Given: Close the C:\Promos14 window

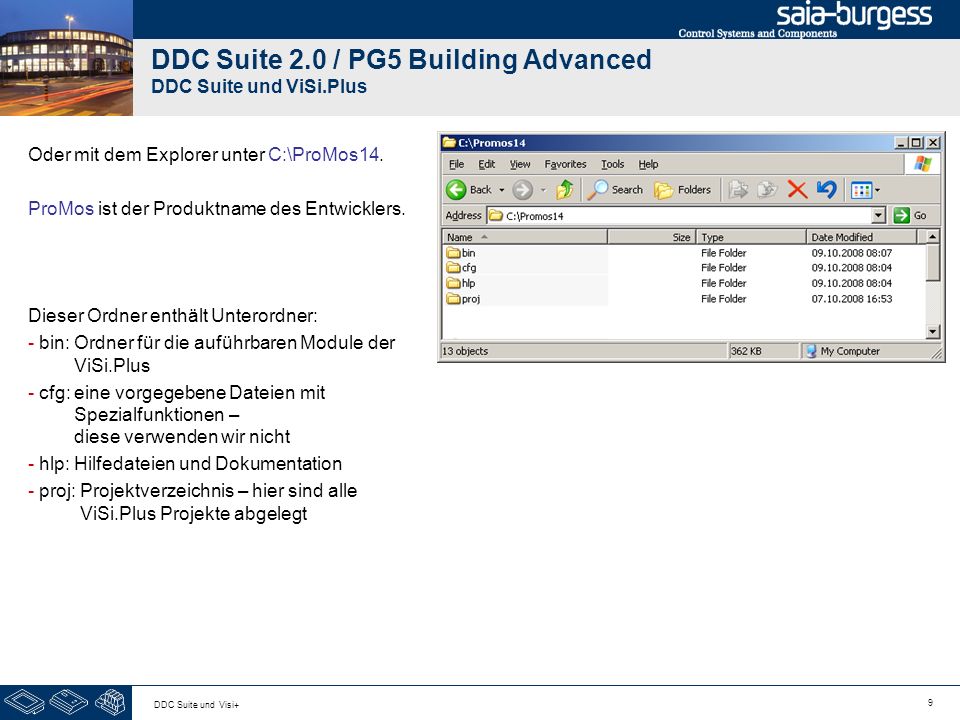Looking at the screenshot, I should (932, 143).
